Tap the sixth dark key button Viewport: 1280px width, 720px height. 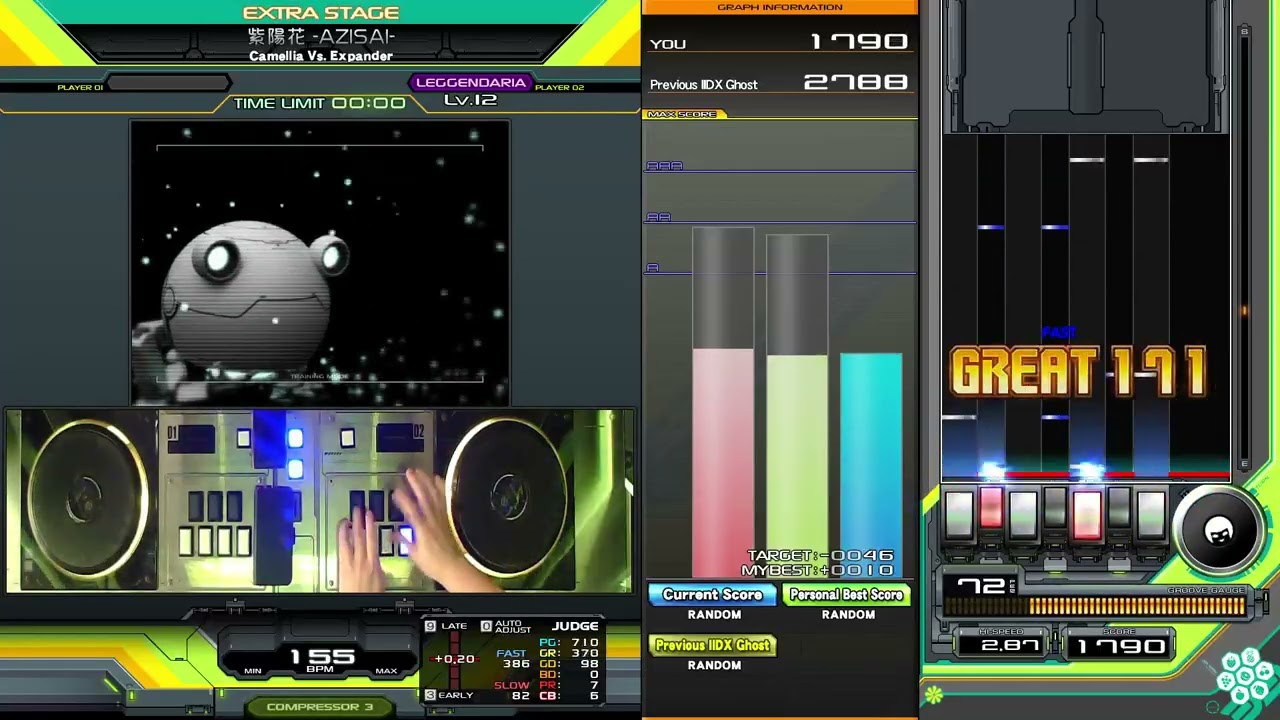[x=1119, y=508]
